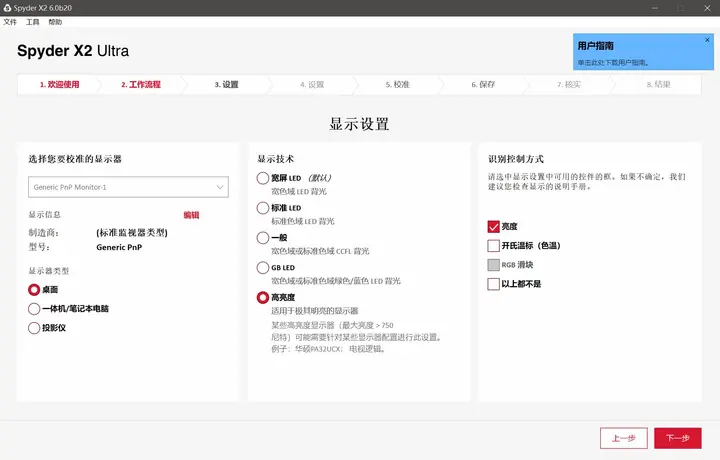Click 用户指南 download link text
720x460 pixels.
[613, 62]
